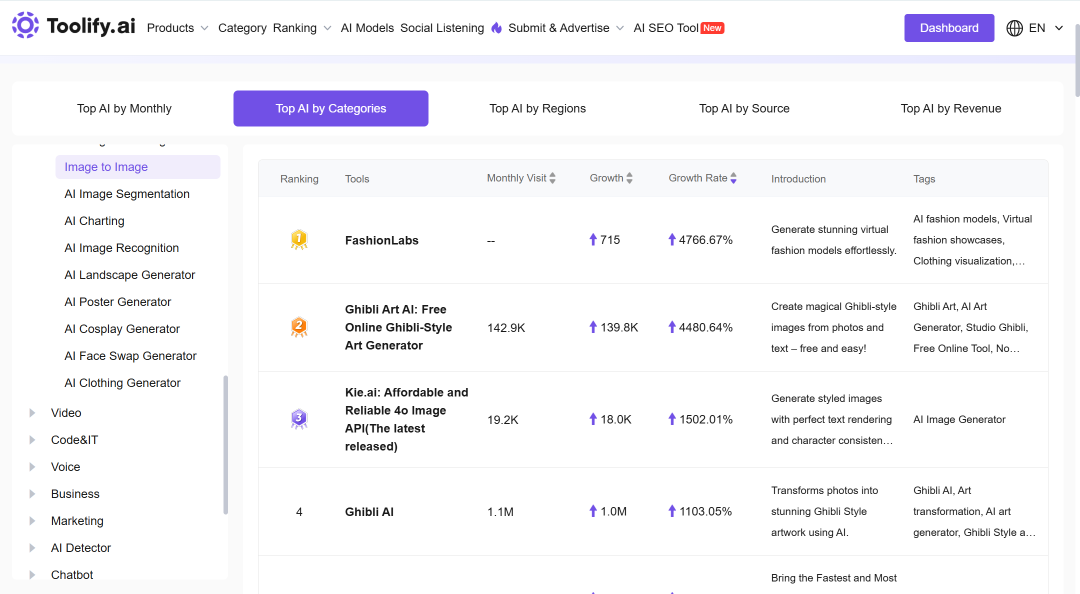Open the Submit & Advertise dropdown
Image resolution: width=1080 pixels, height=594 pixels.
pos(565,28)
